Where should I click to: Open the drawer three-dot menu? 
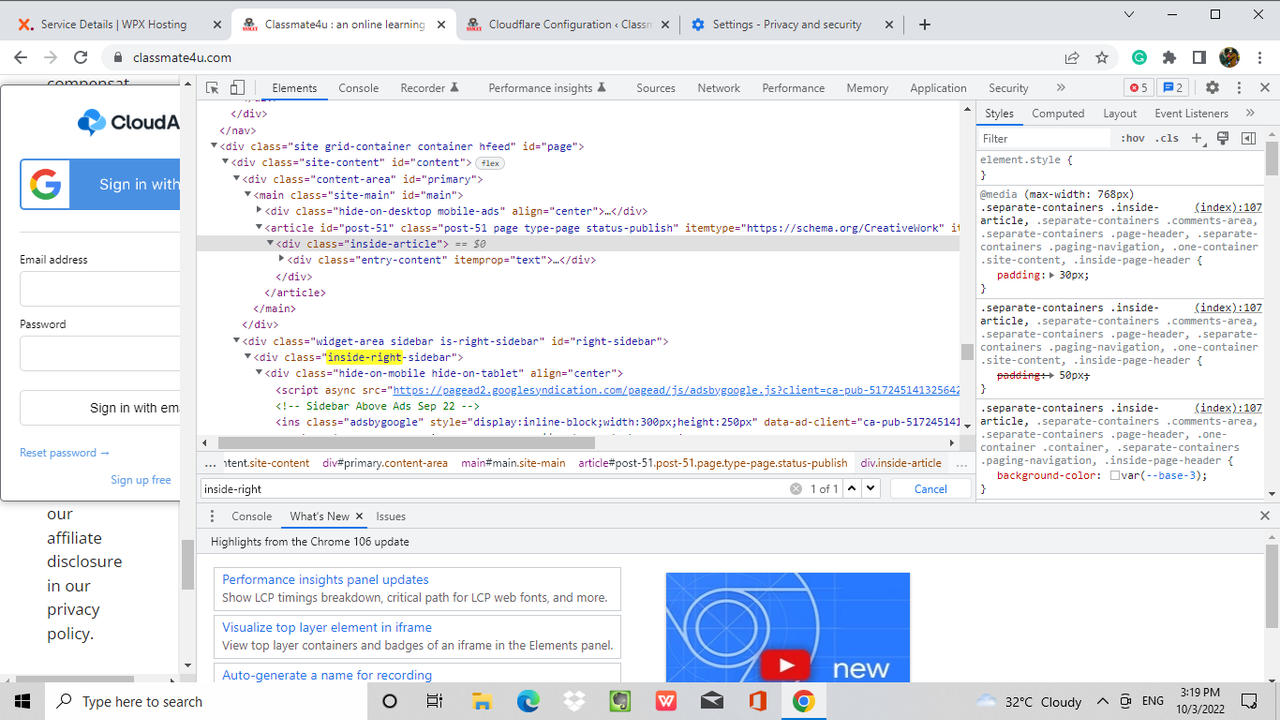[x=212, y=516]
